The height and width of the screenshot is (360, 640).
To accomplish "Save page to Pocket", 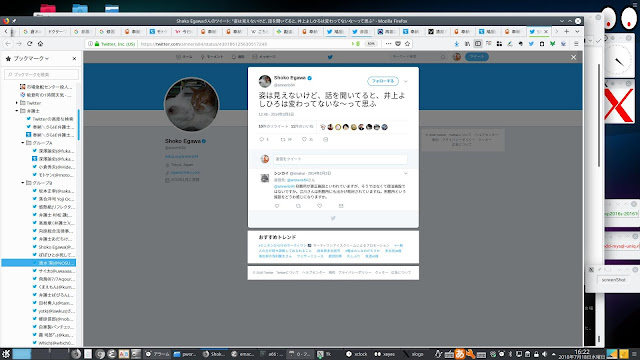I will tap(398, 44).
